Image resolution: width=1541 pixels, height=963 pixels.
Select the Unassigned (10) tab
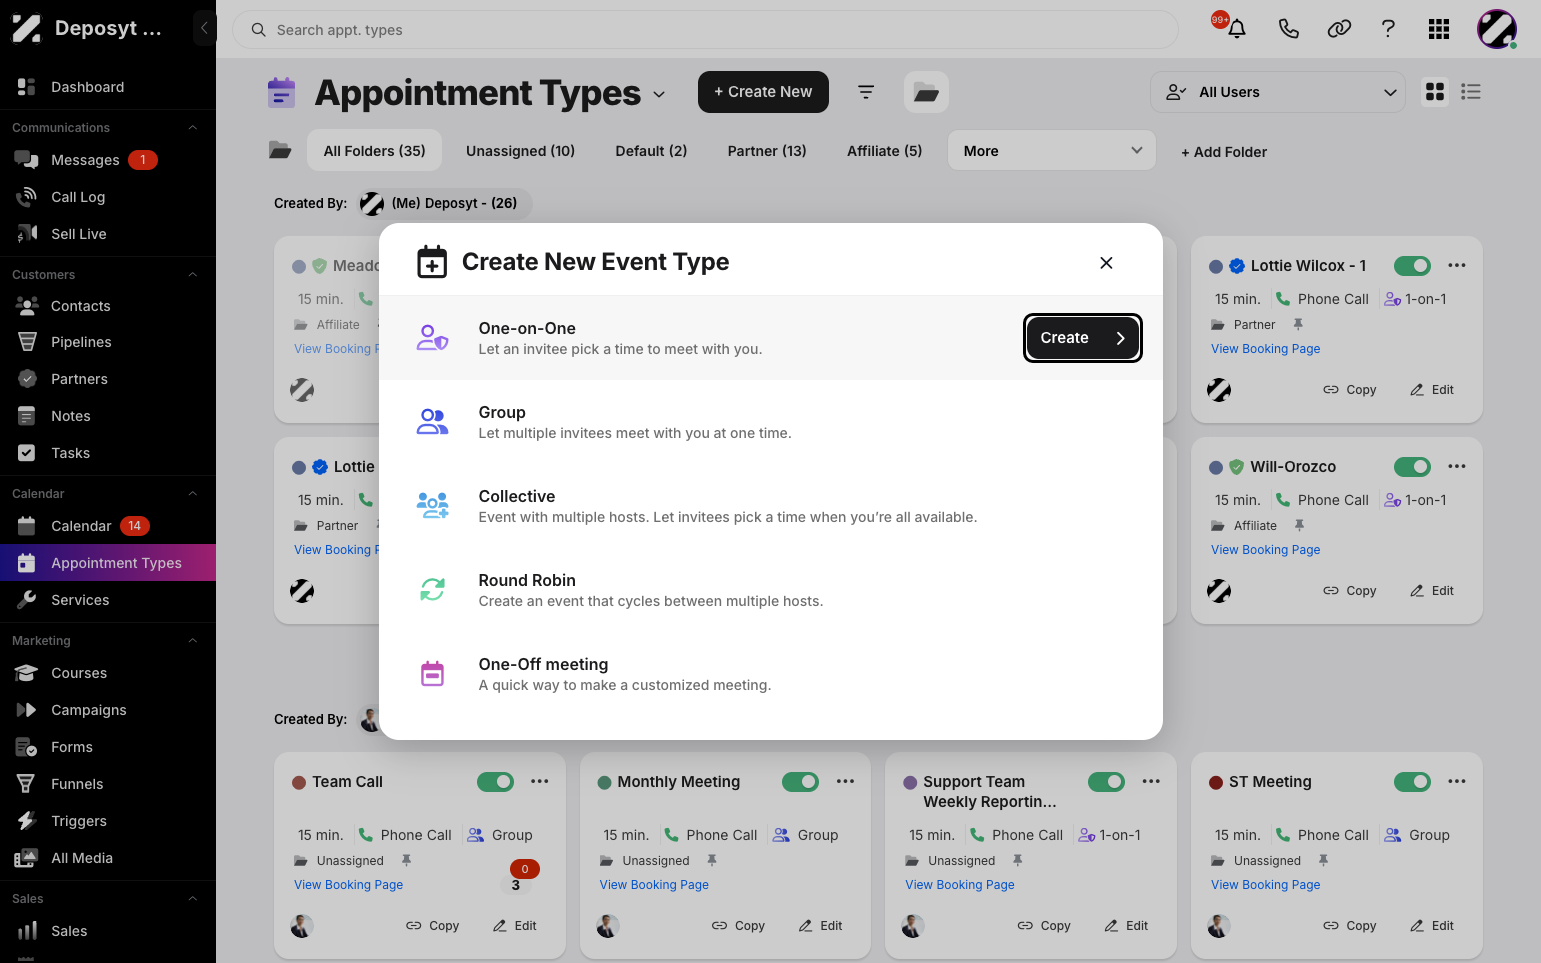pyautogui.click(x=520, y=151)
